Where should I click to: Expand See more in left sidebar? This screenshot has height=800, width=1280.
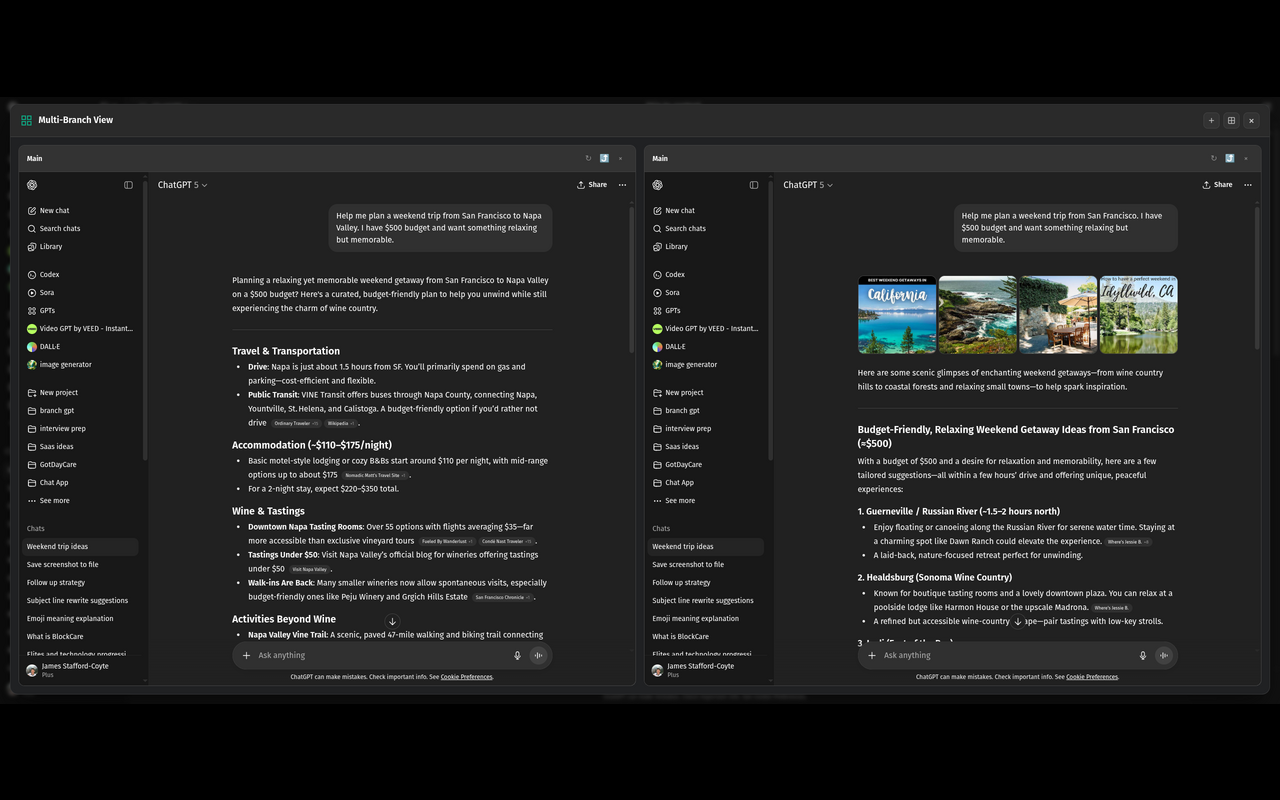pyautogui.click(x=54, y=501)
